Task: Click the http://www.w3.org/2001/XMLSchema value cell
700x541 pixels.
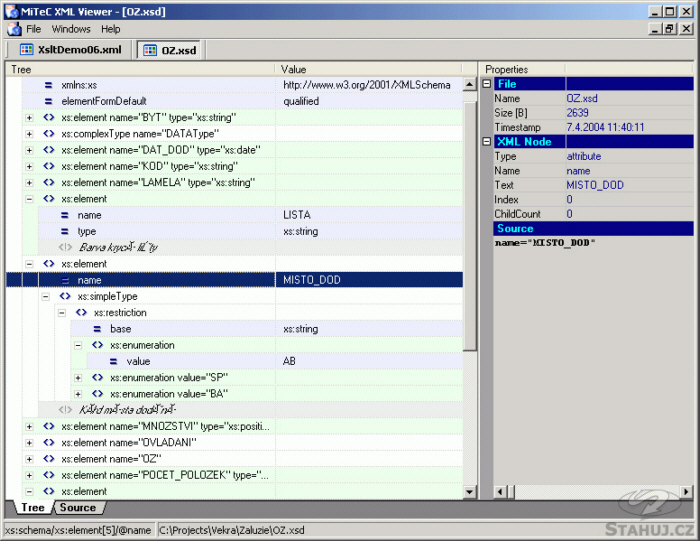Action: (369, 85)
